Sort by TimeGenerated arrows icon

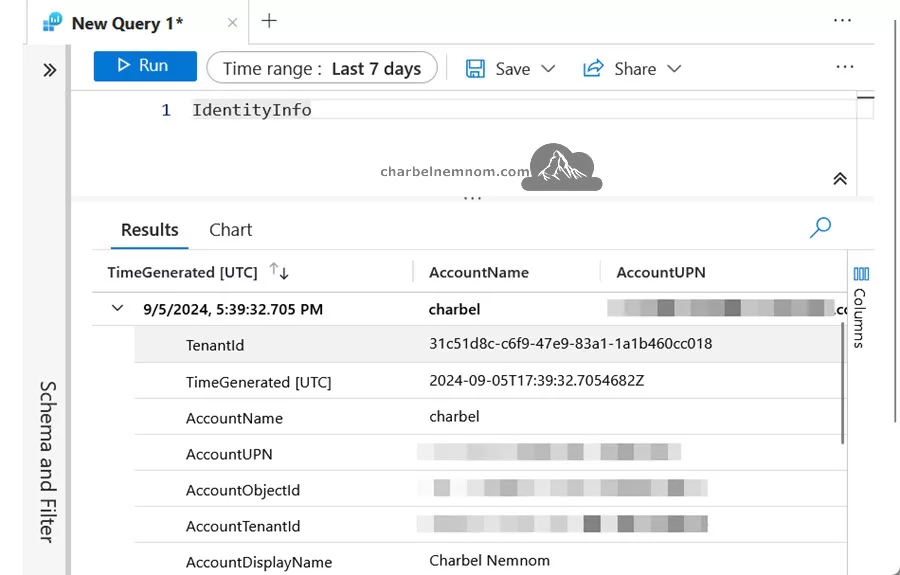[279, 271]
